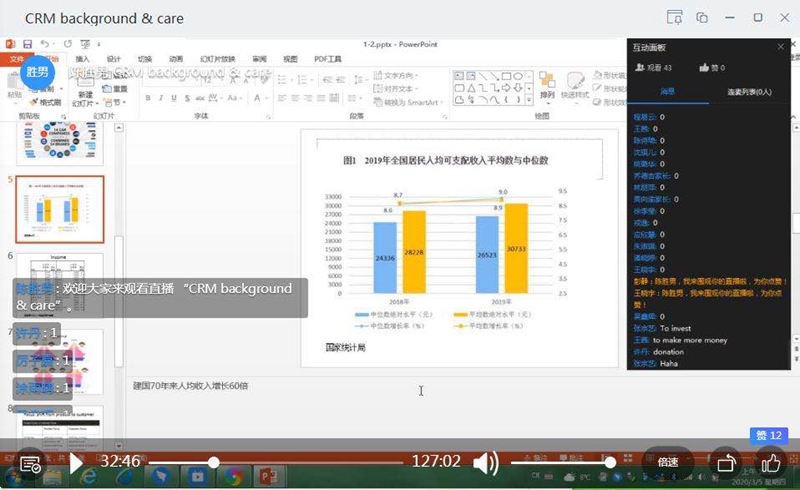800x490 pixels.
Task: Click the 赞 12 likes badge
Action: (x=768, y=436)
